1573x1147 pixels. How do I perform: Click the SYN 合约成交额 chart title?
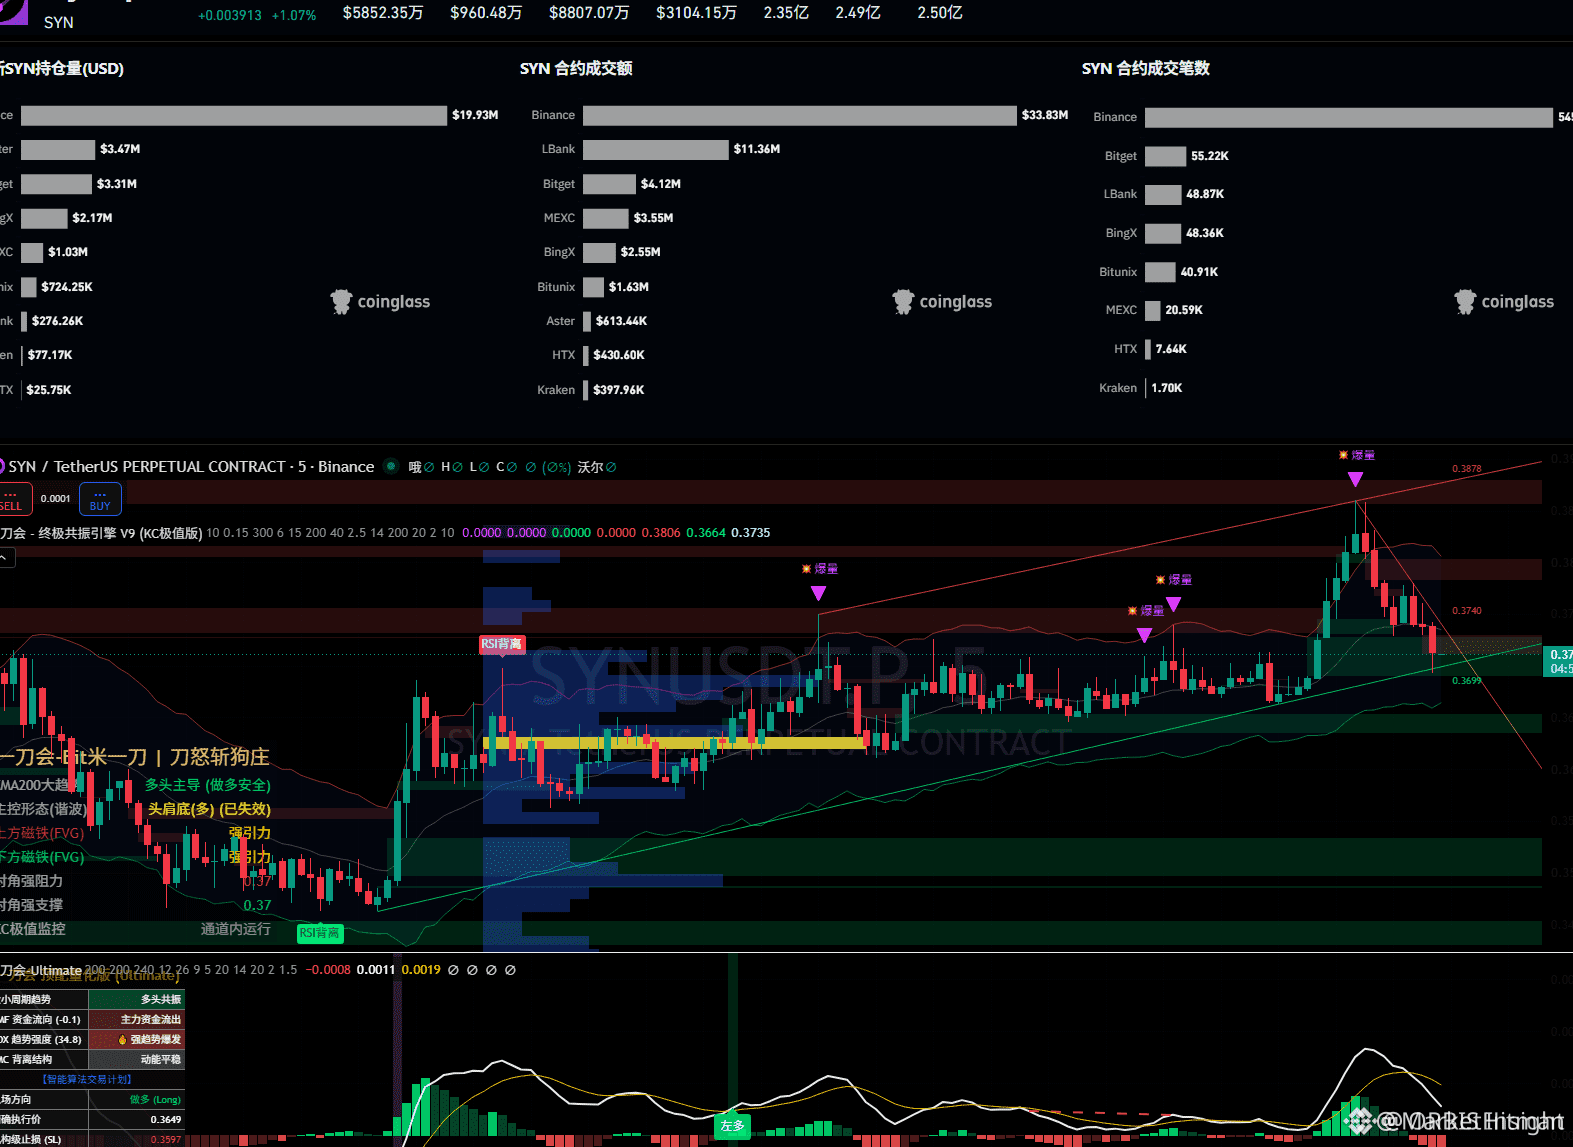click(x=576, y=68)
